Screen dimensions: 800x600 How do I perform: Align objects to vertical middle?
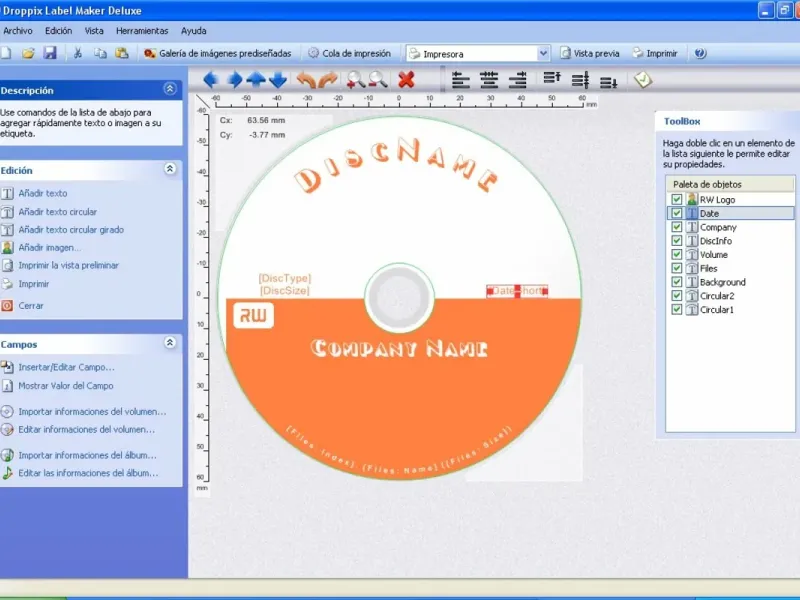(580, 80)
